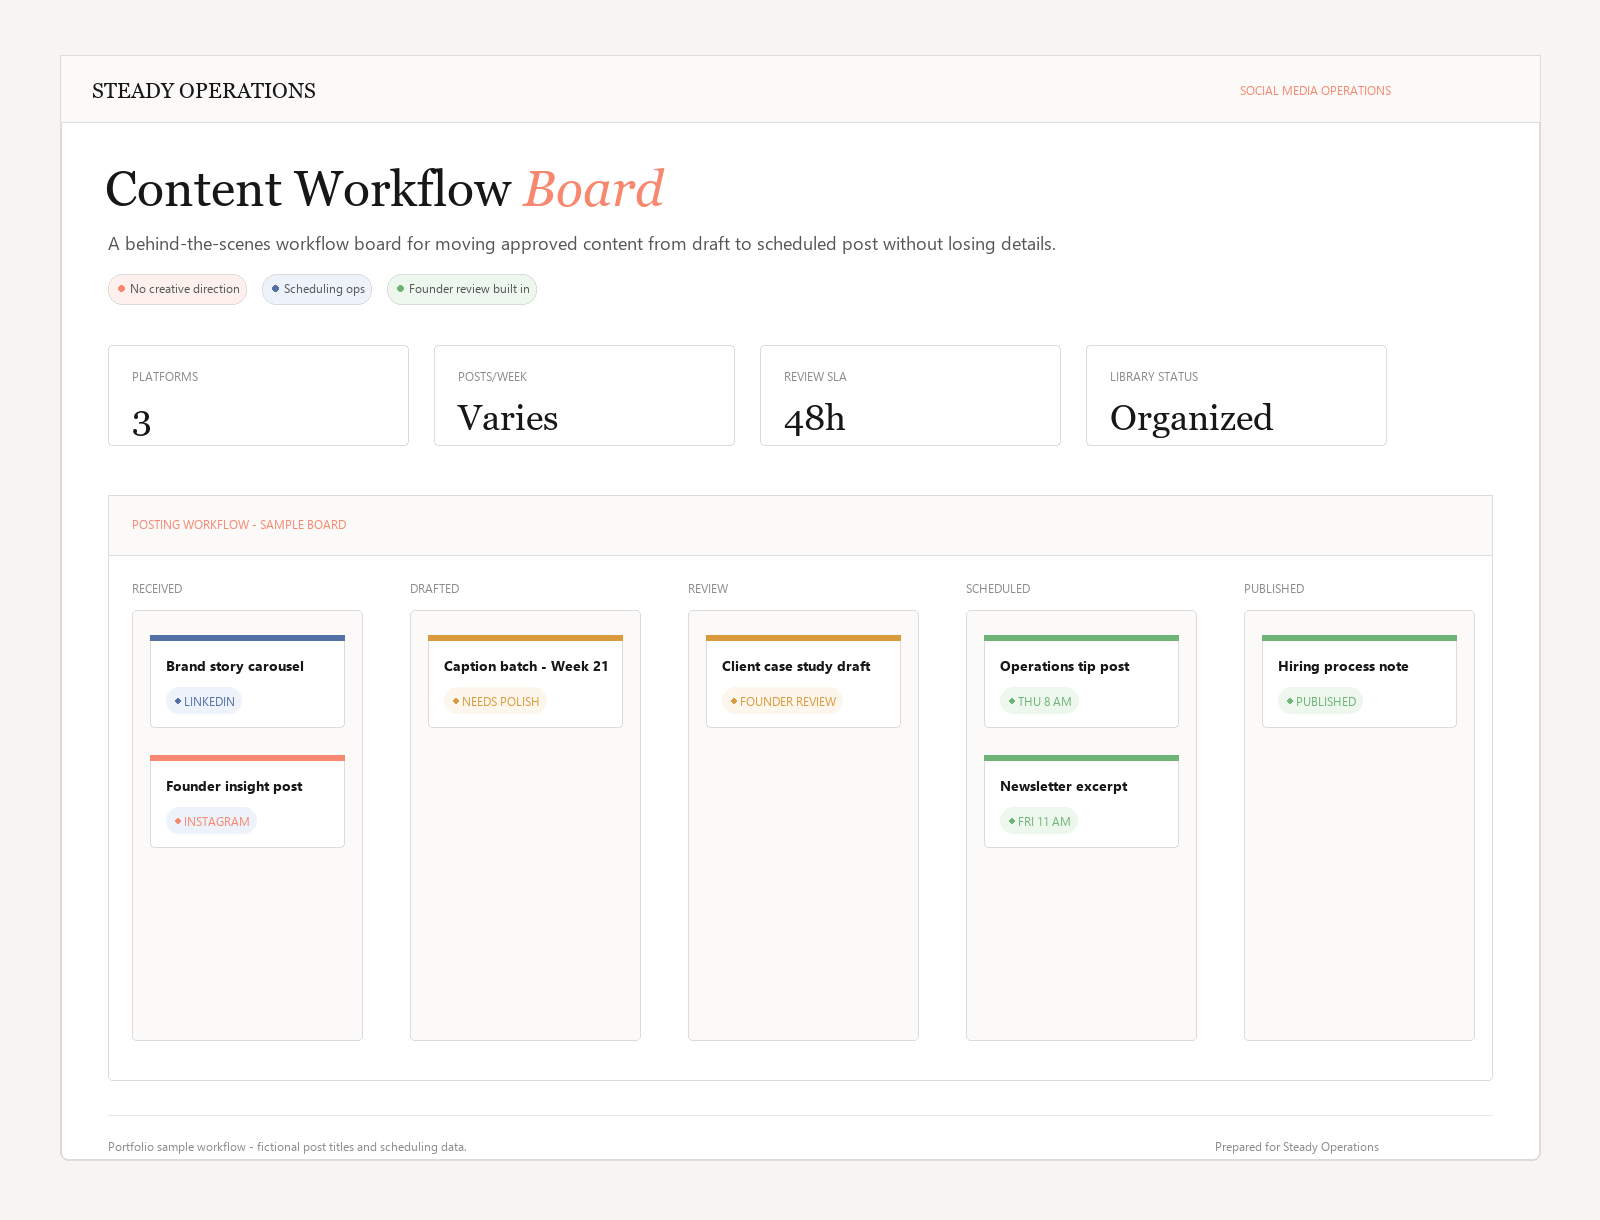
Task: Click the FOUNDER REVIEW status badge
Action: coord(782,701)
